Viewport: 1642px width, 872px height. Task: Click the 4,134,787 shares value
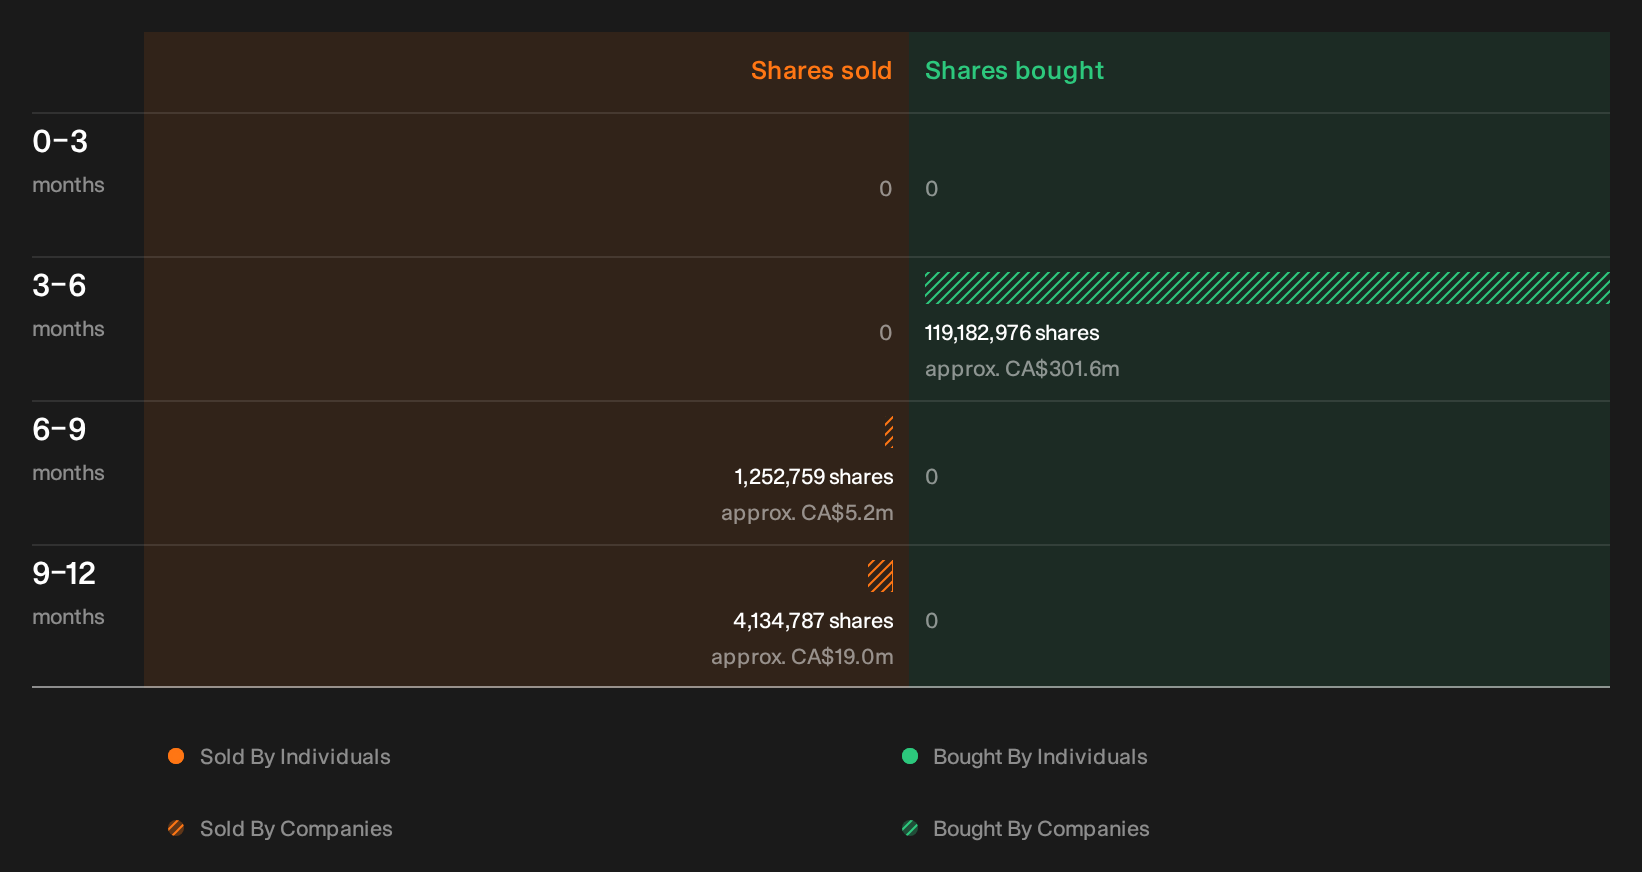point(813,621)
